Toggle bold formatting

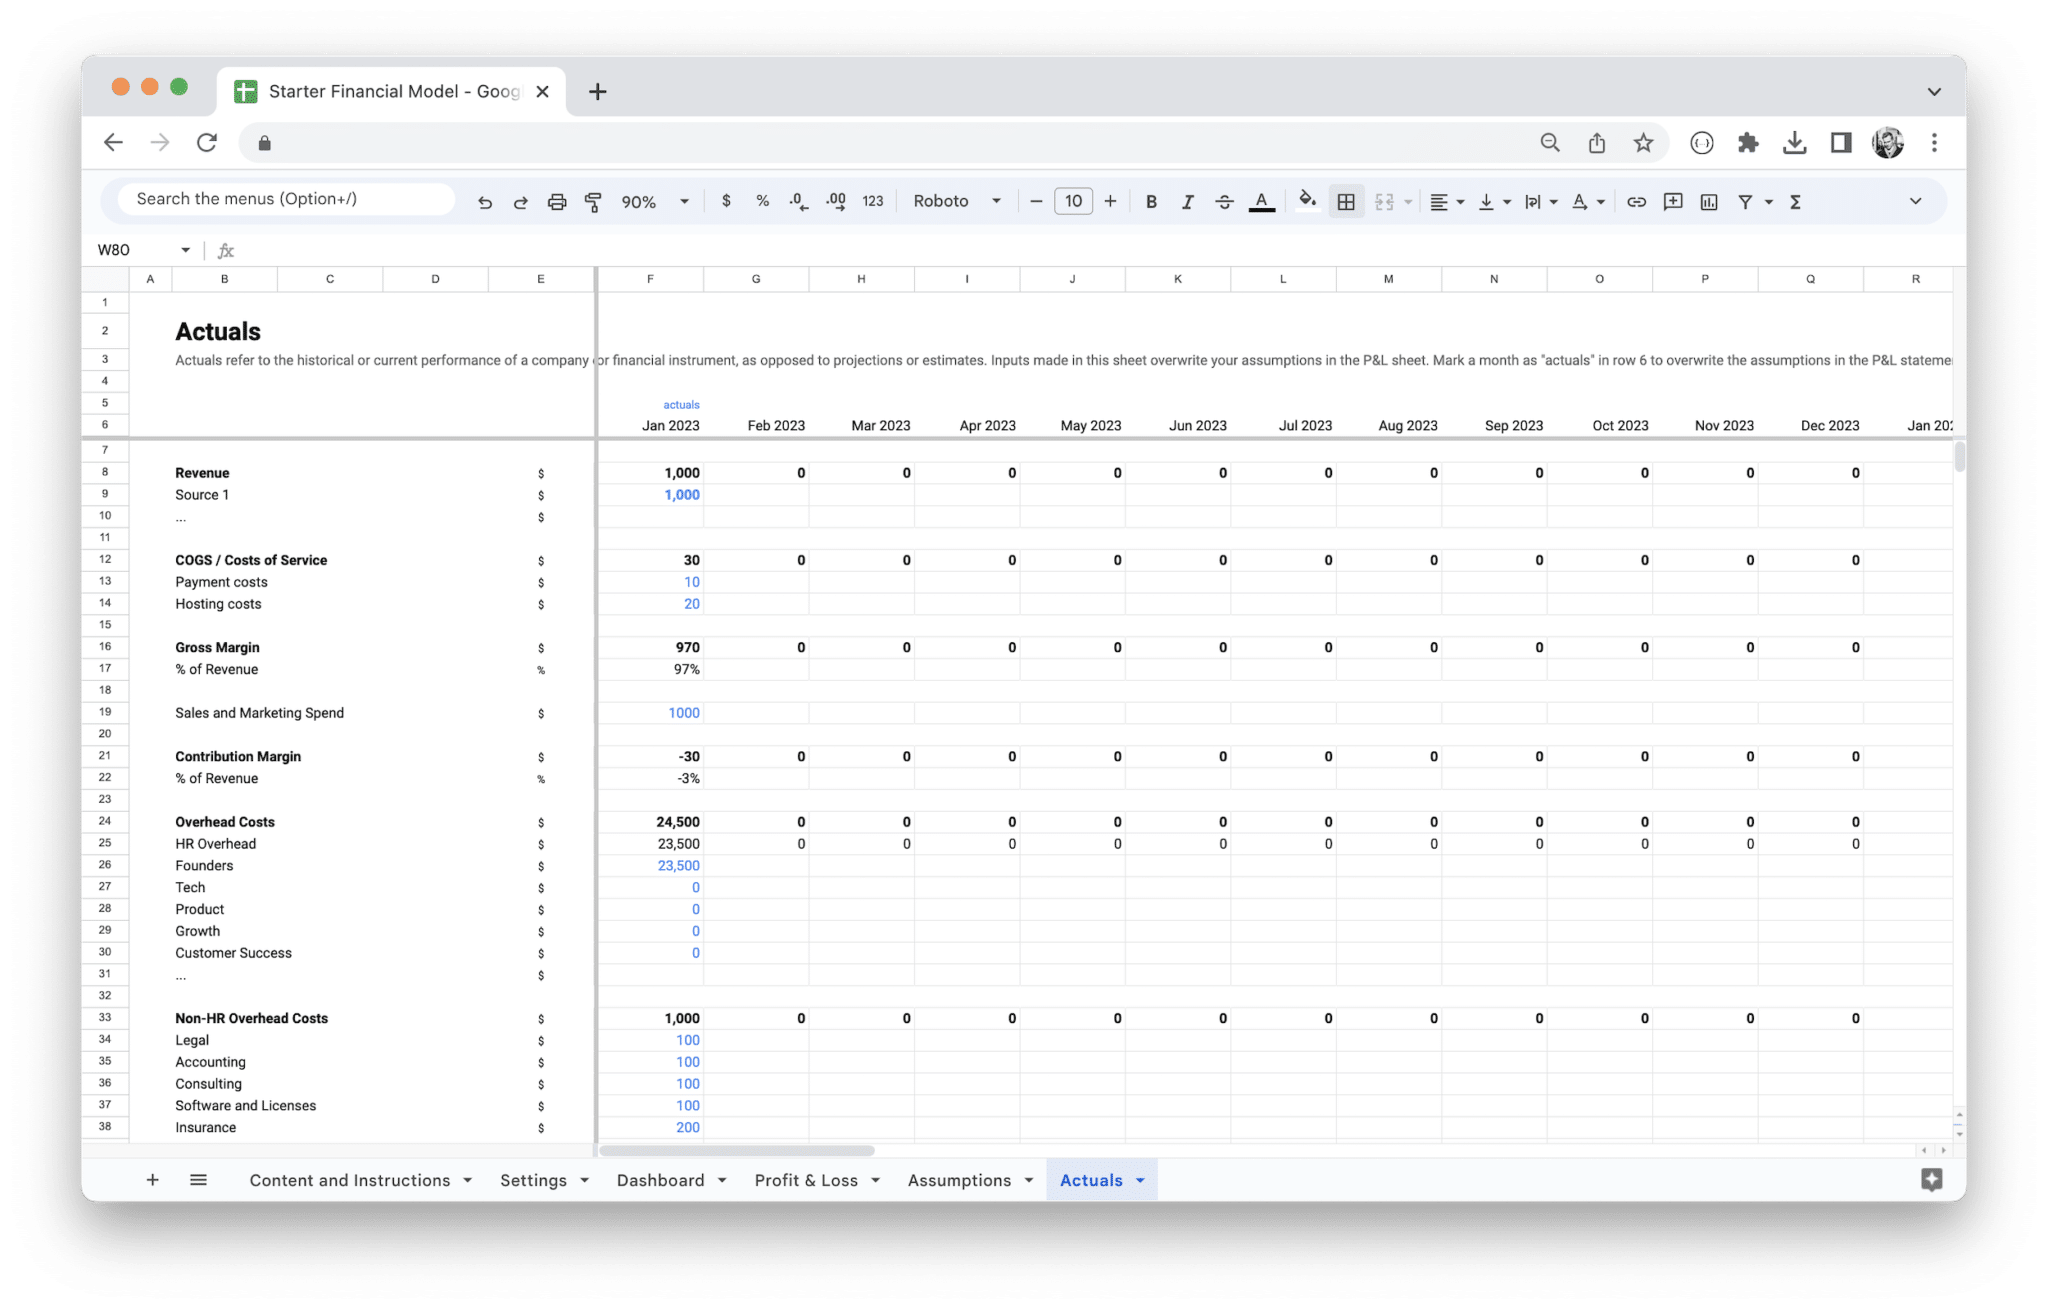tap(1151, 201)
